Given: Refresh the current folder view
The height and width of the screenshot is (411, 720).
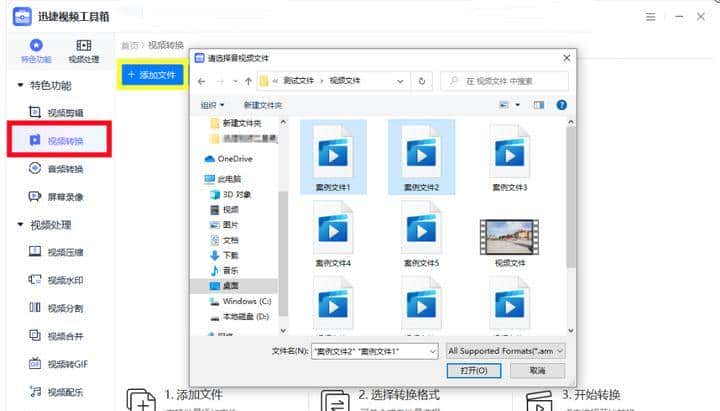Looking at the screenshot, I should pos(422,81).
